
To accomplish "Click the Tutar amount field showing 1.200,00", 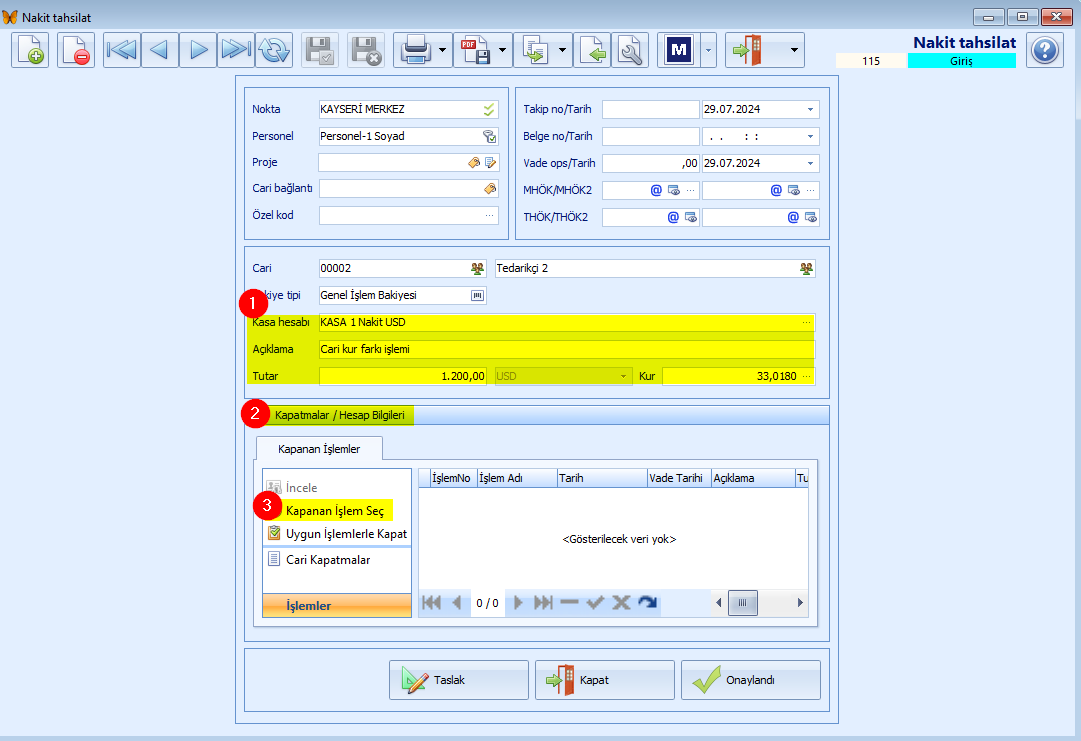I will point(403,376).
